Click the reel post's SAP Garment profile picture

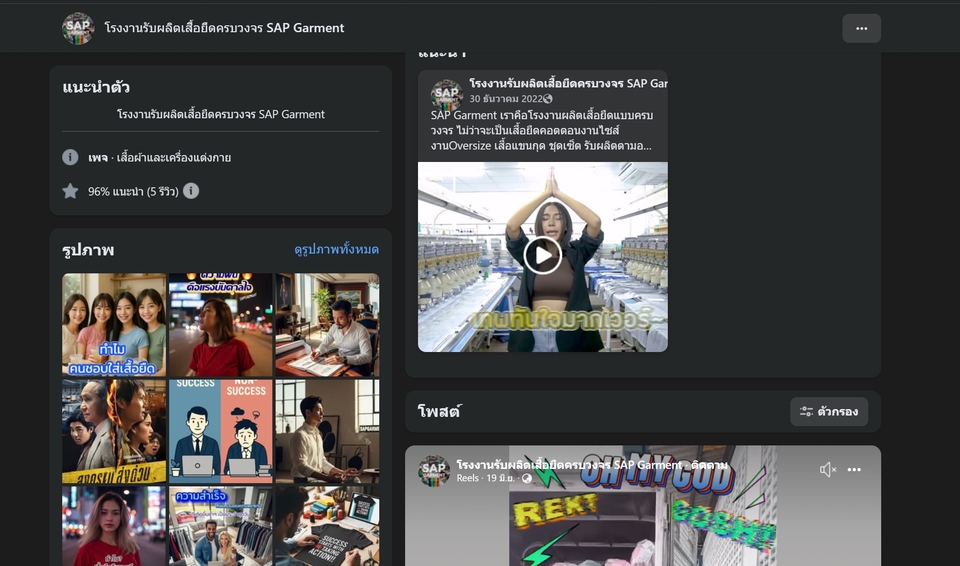pos(433,471)
